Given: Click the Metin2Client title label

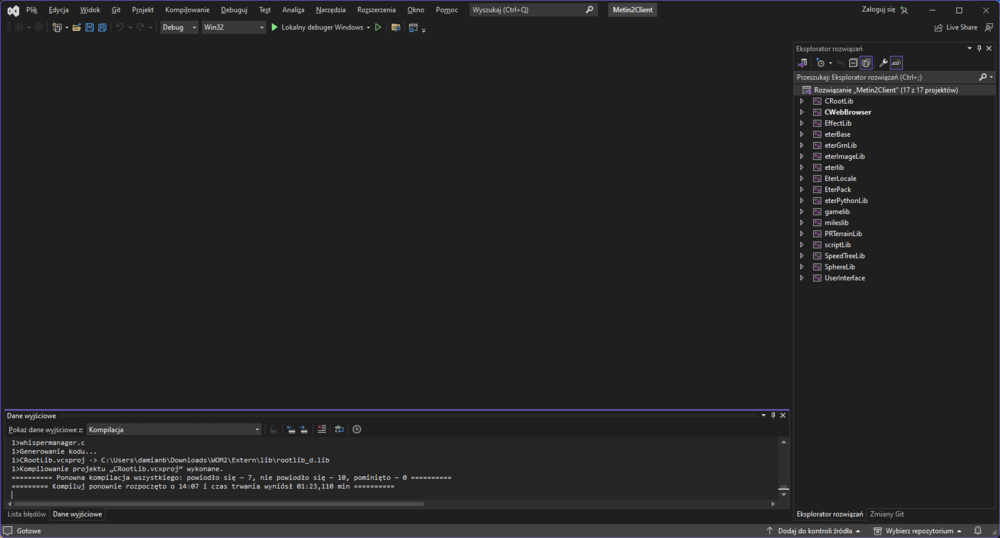Looking at the screenshot, I should 632,10.
